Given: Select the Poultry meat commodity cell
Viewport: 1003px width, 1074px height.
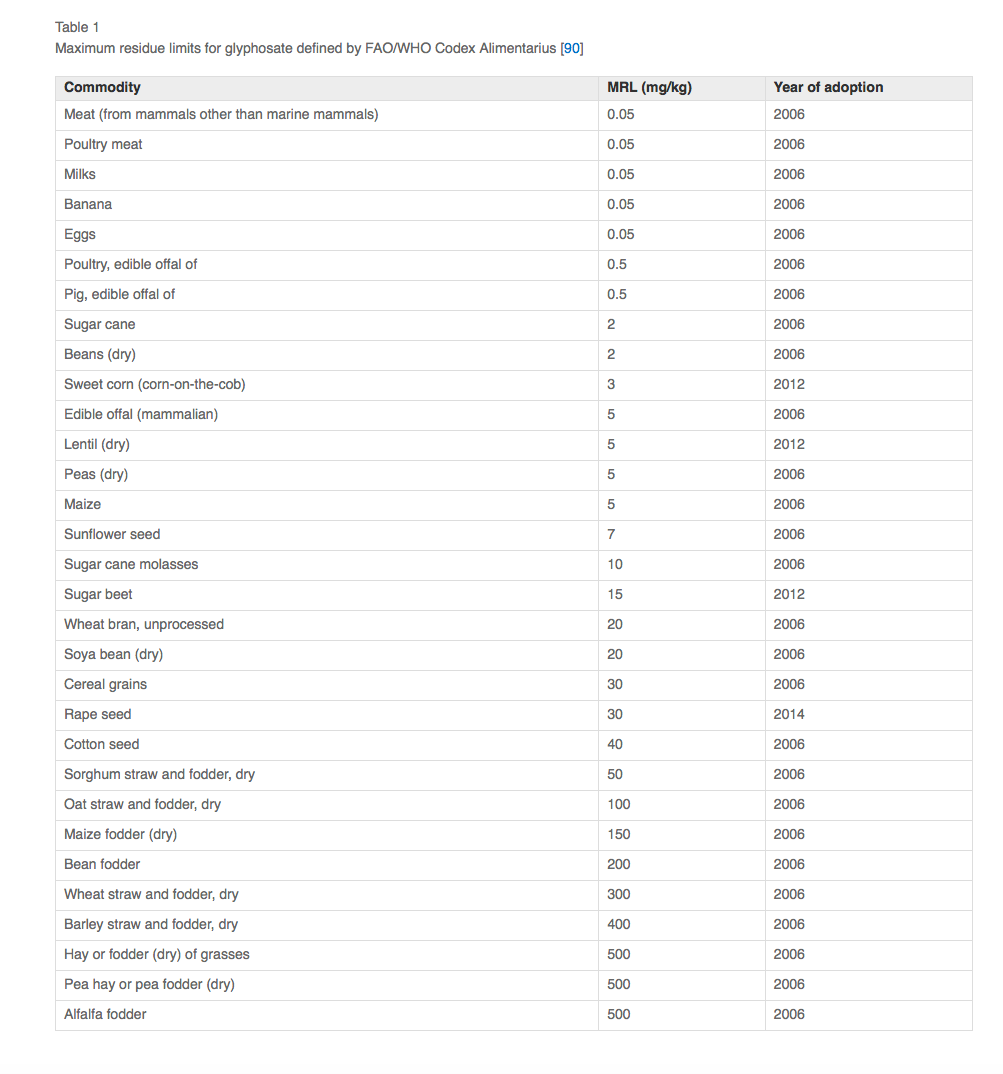Looking at the screenshot, I should 103,144.
